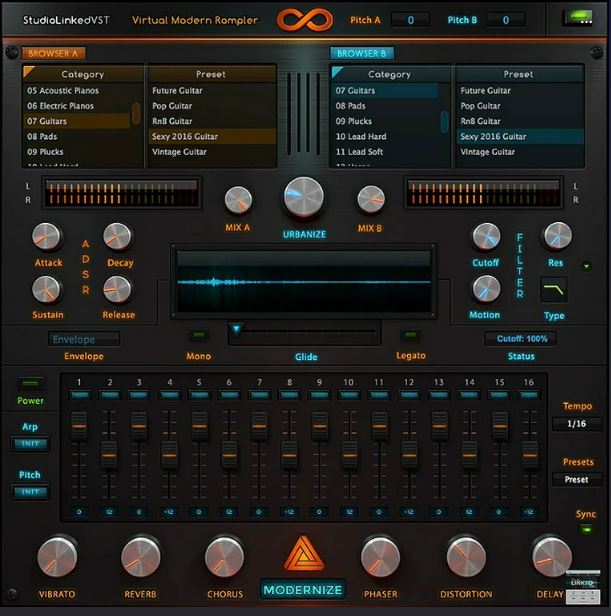Click the filter Type curve icon
Screen dimensions: 611x616
[554, 290]
